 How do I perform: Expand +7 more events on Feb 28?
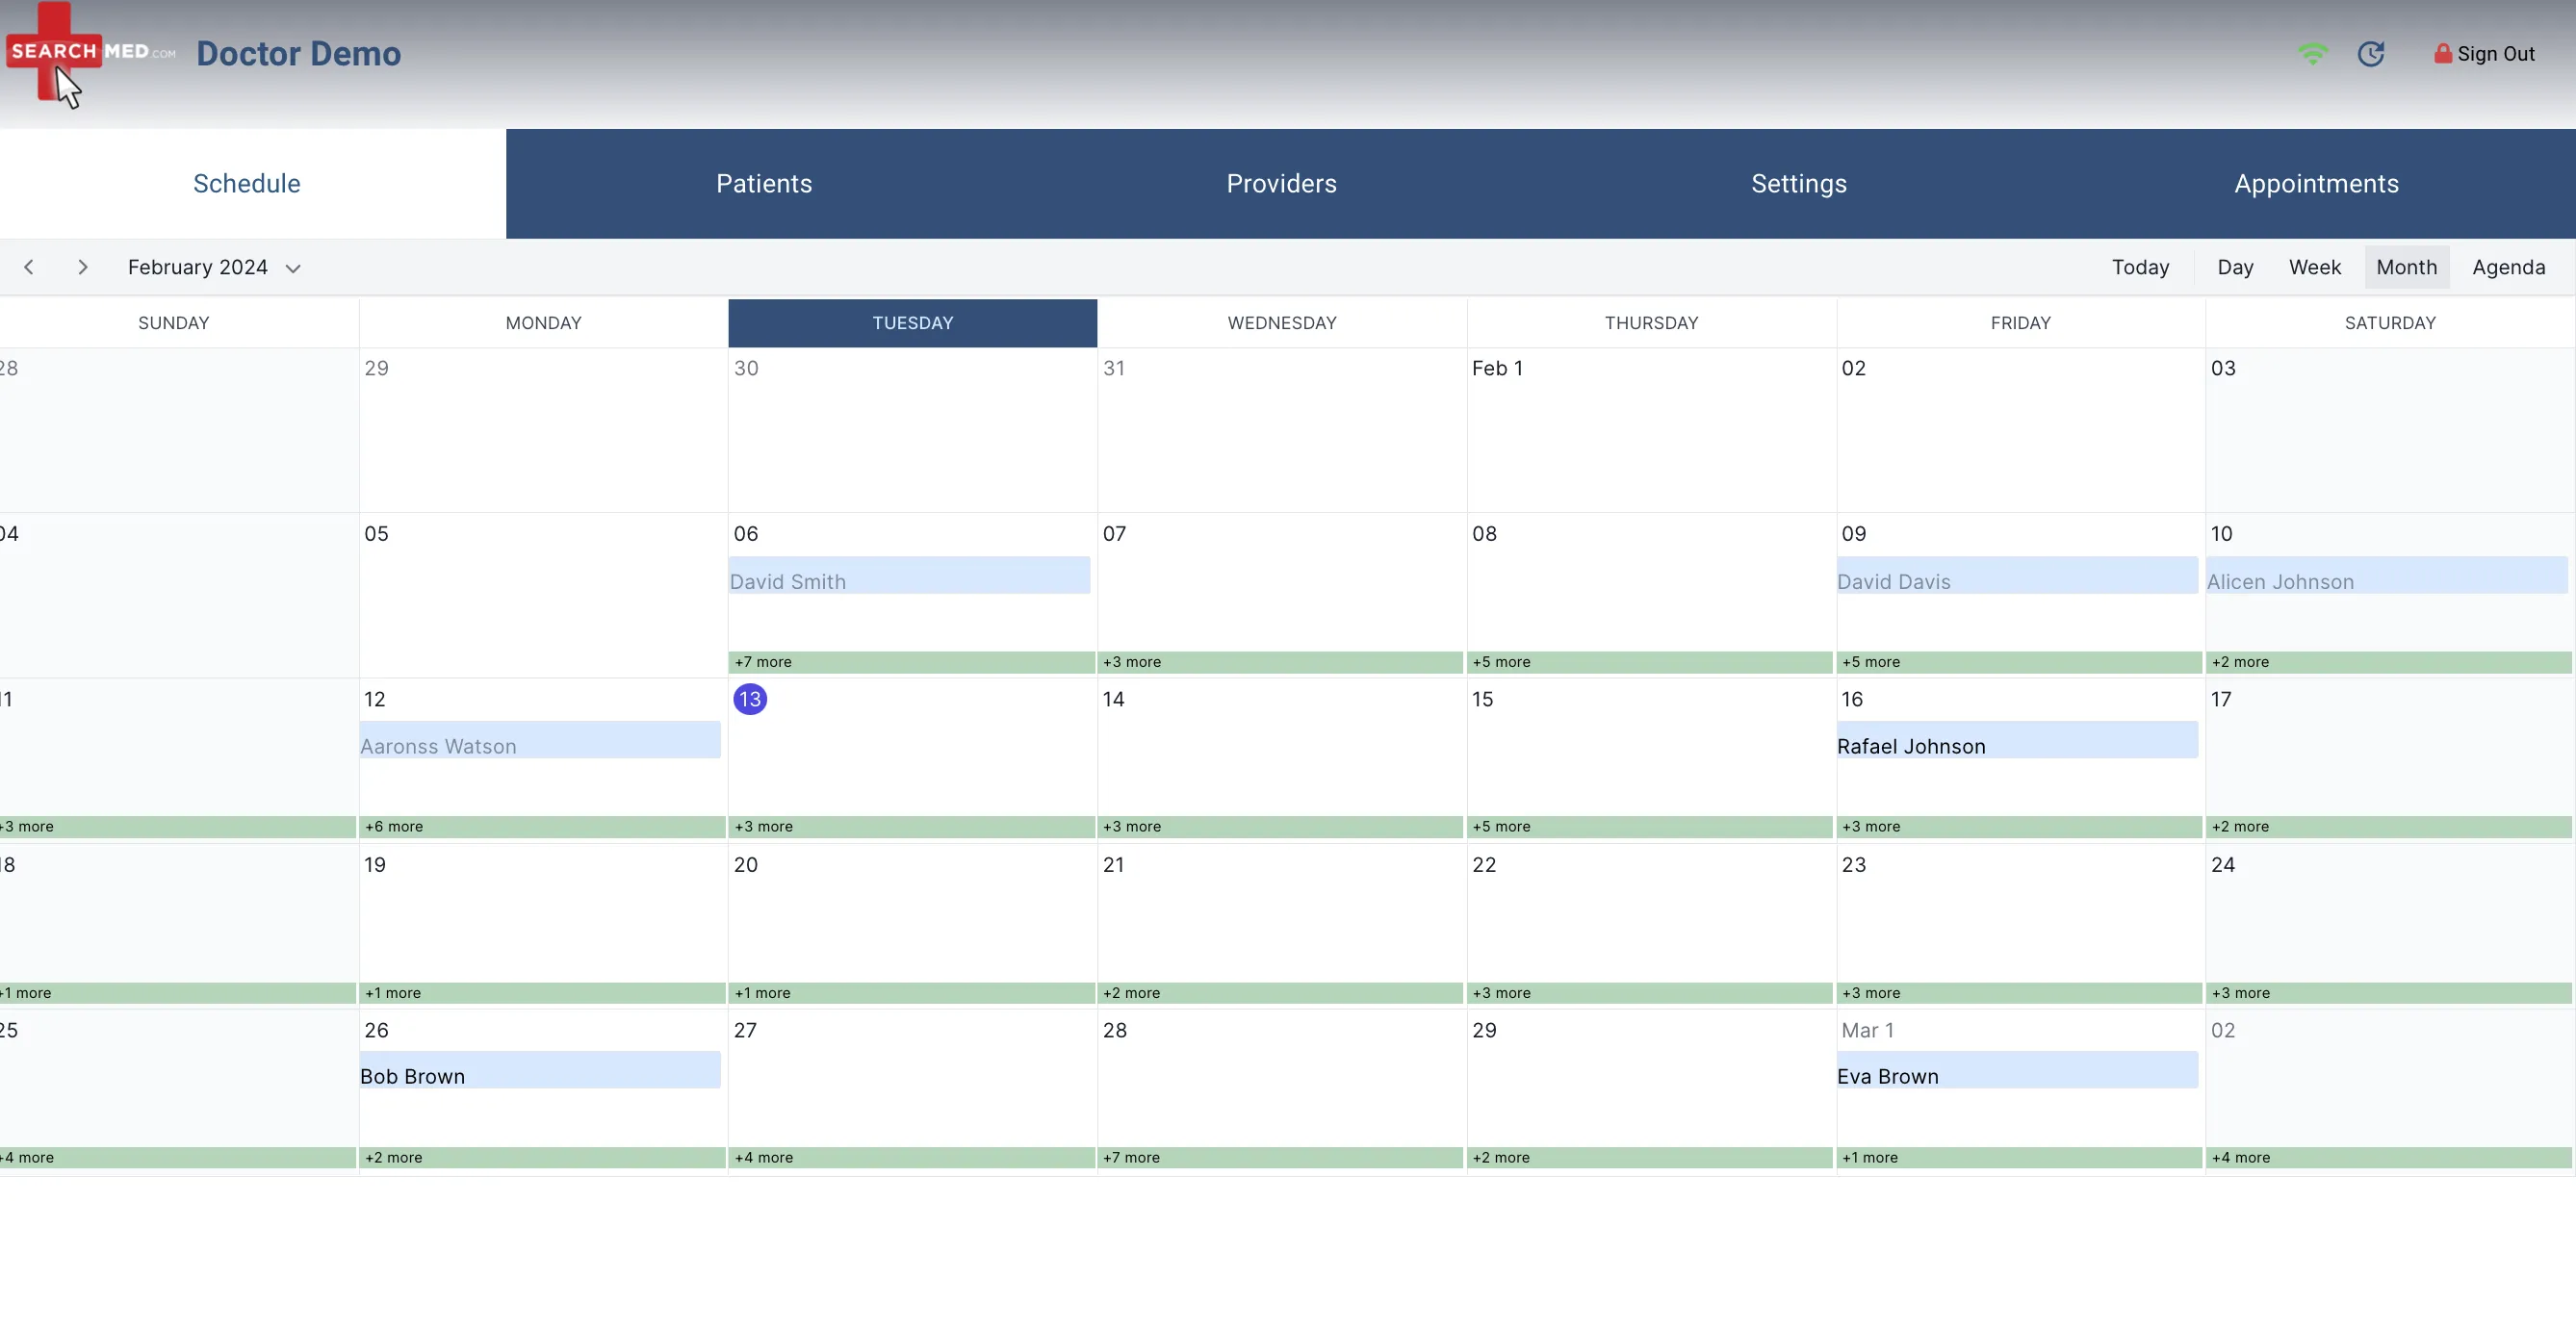[1281, 1158]
